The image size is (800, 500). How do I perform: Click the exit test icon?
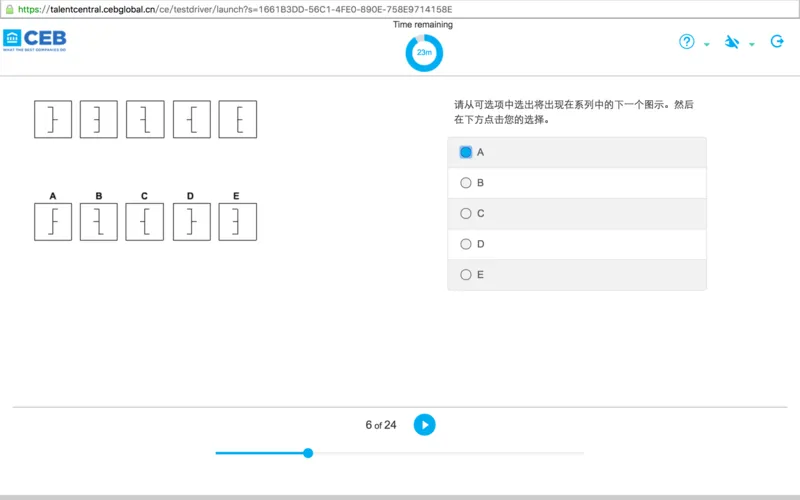[x=777, y=41]
